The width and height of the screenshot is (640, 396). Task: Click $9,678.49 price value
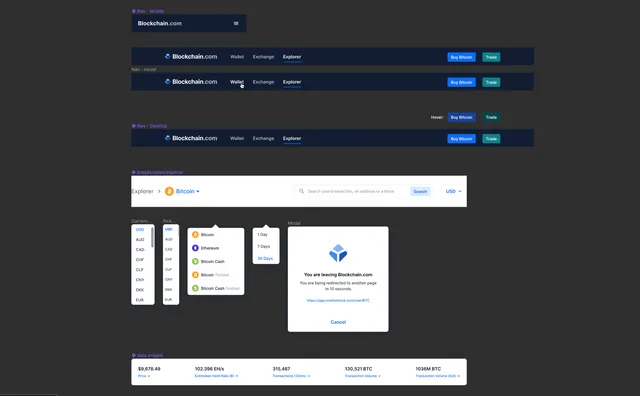149,369
